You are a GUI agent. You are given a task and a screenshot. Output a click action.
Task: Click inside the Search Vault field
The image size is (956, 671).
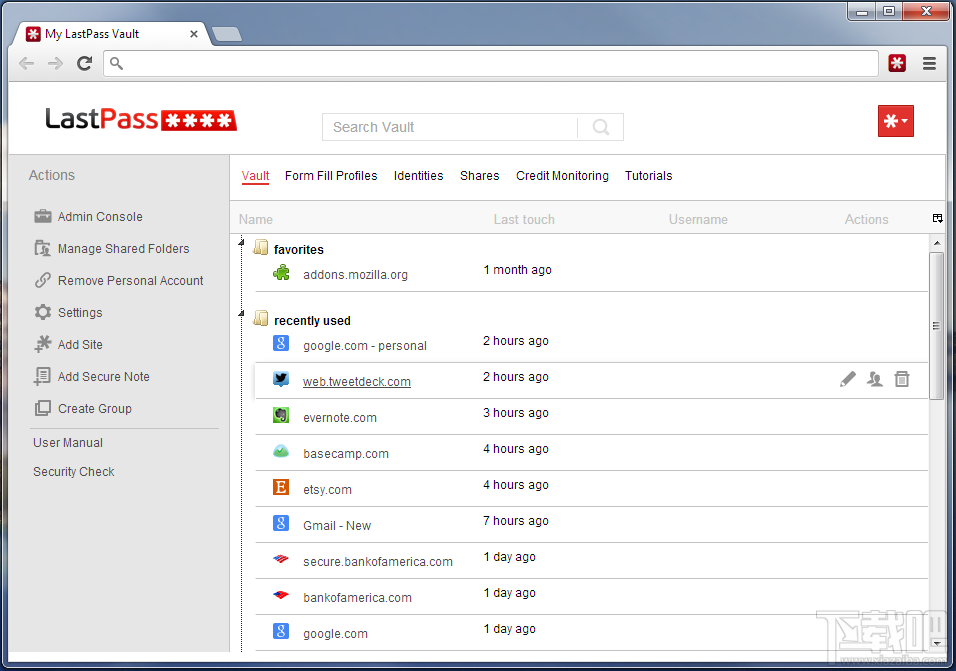(450, 127)
